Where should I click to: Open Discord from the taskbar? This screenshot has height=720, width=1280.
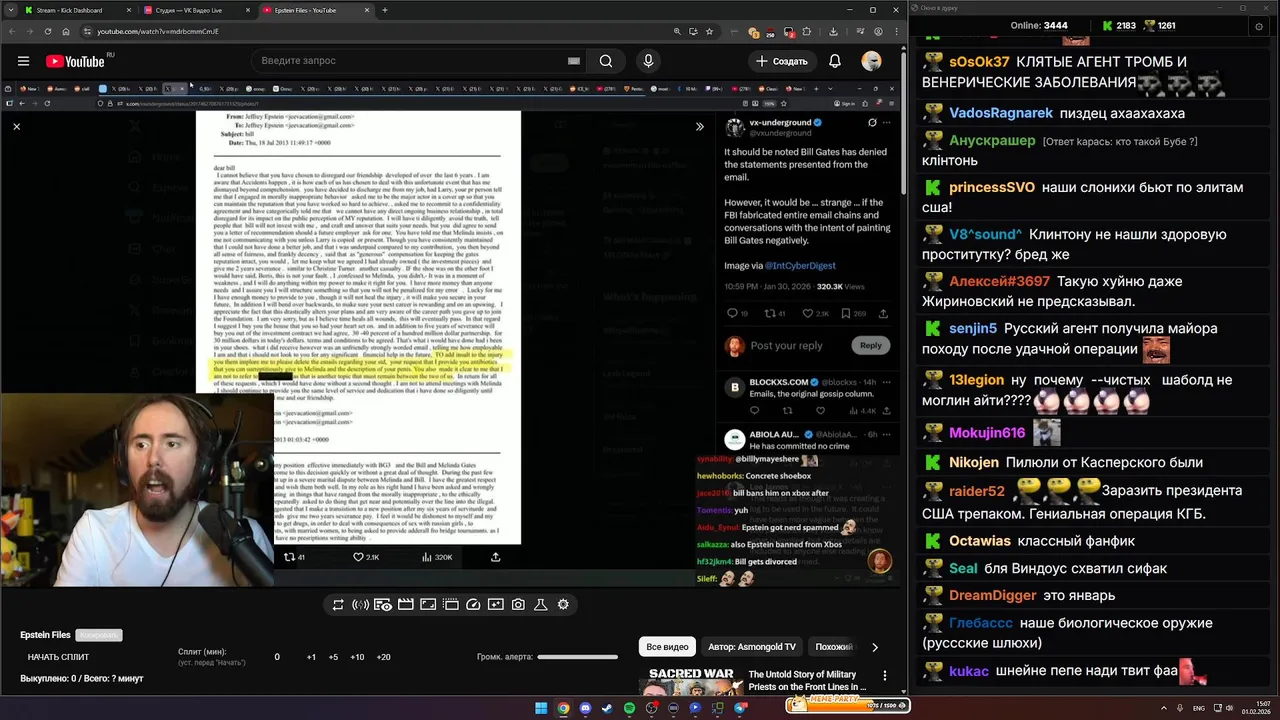585,708
